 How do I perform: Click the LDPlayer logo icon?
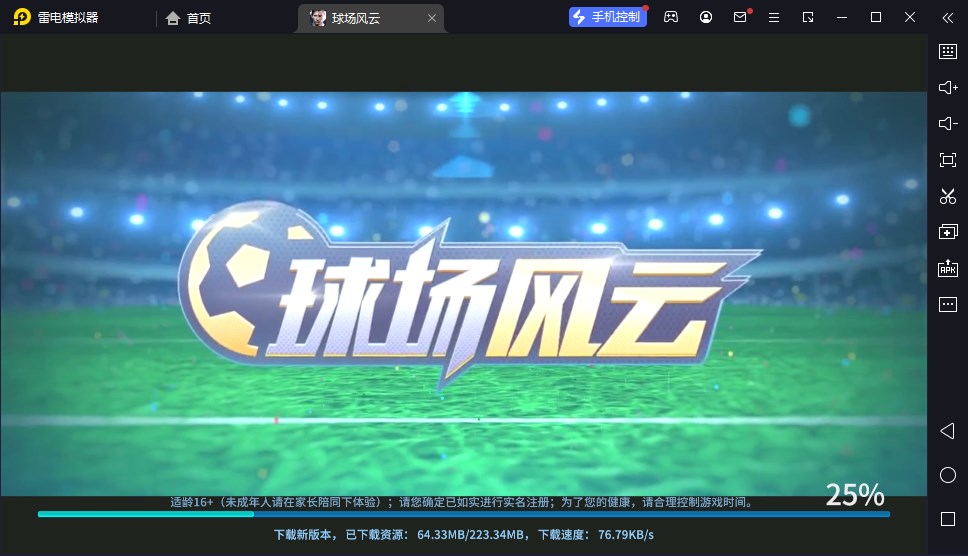tap(22, 17)
